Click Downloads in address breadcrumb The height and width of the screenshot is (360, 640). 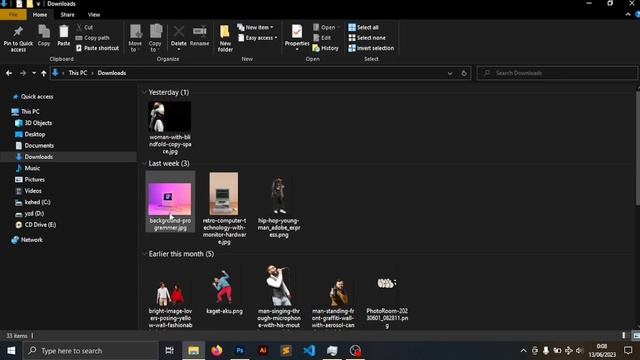coord(111,73)
